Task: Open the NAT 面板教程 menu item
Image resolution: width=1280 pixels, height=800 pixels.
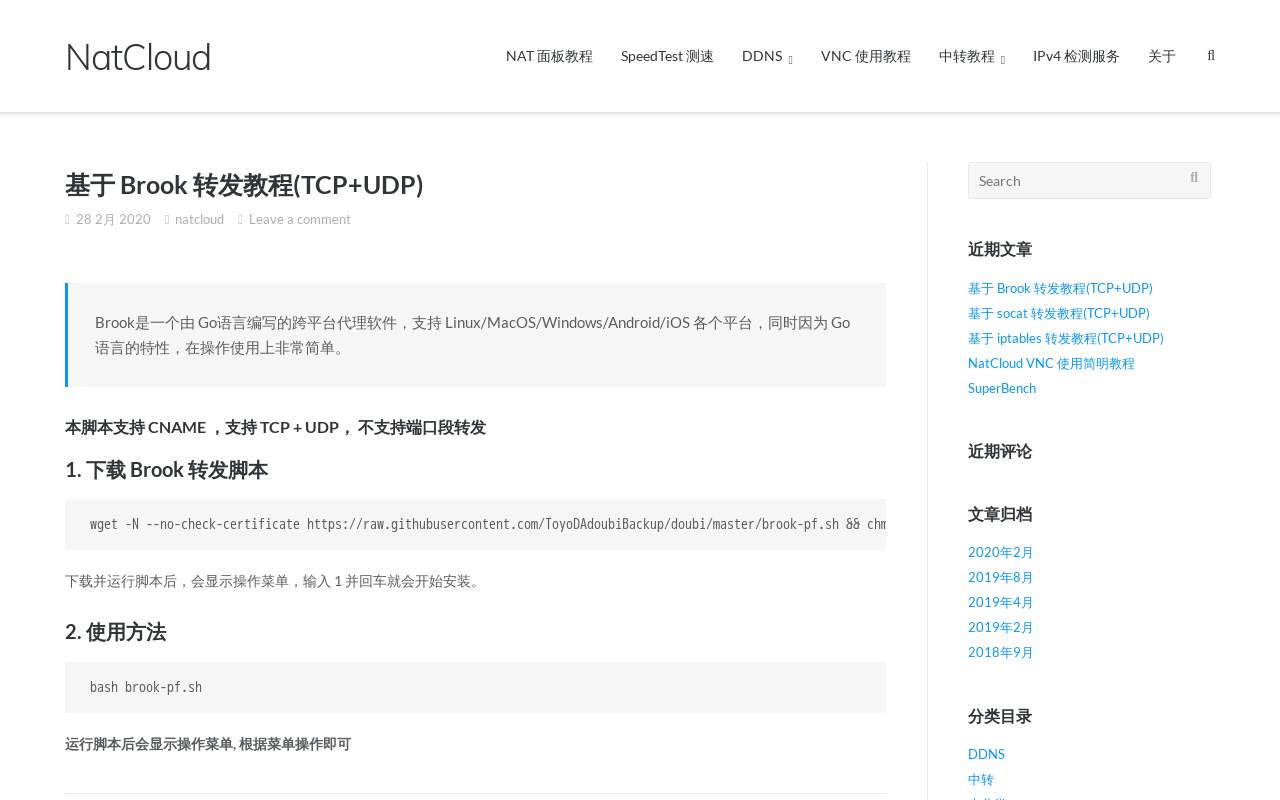Action: (x=549, y=56)
